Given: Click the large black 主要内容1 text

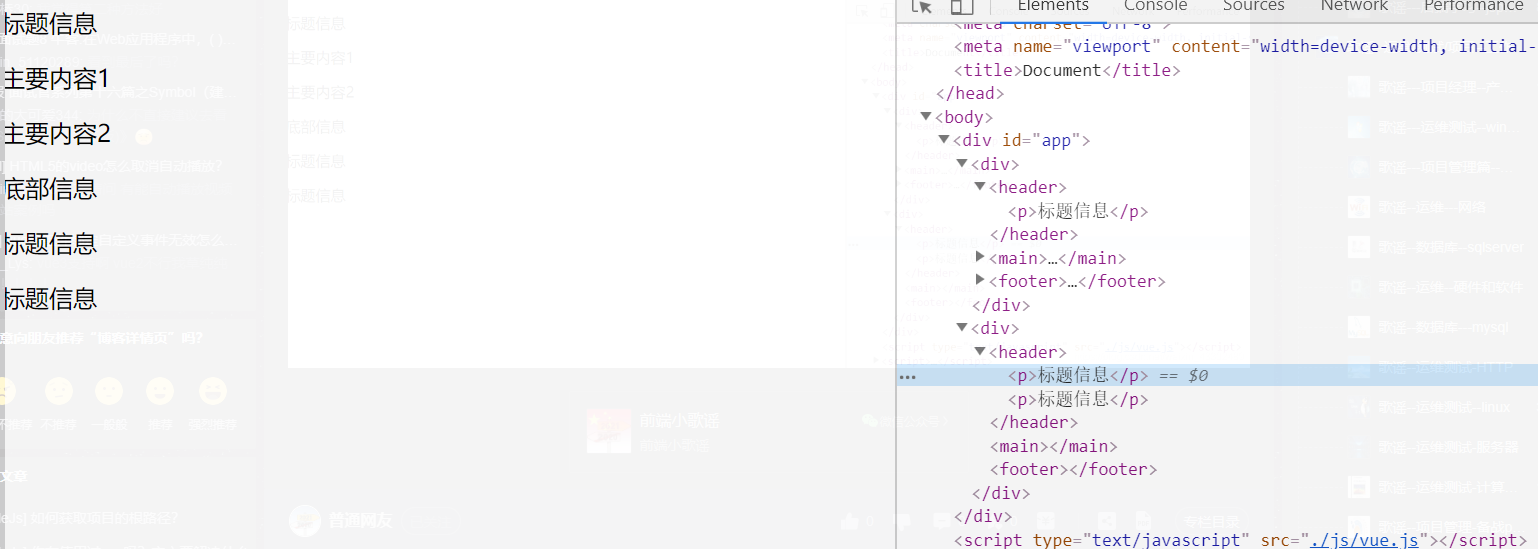Looking at the screenshot, I should (x=56, y=79).
